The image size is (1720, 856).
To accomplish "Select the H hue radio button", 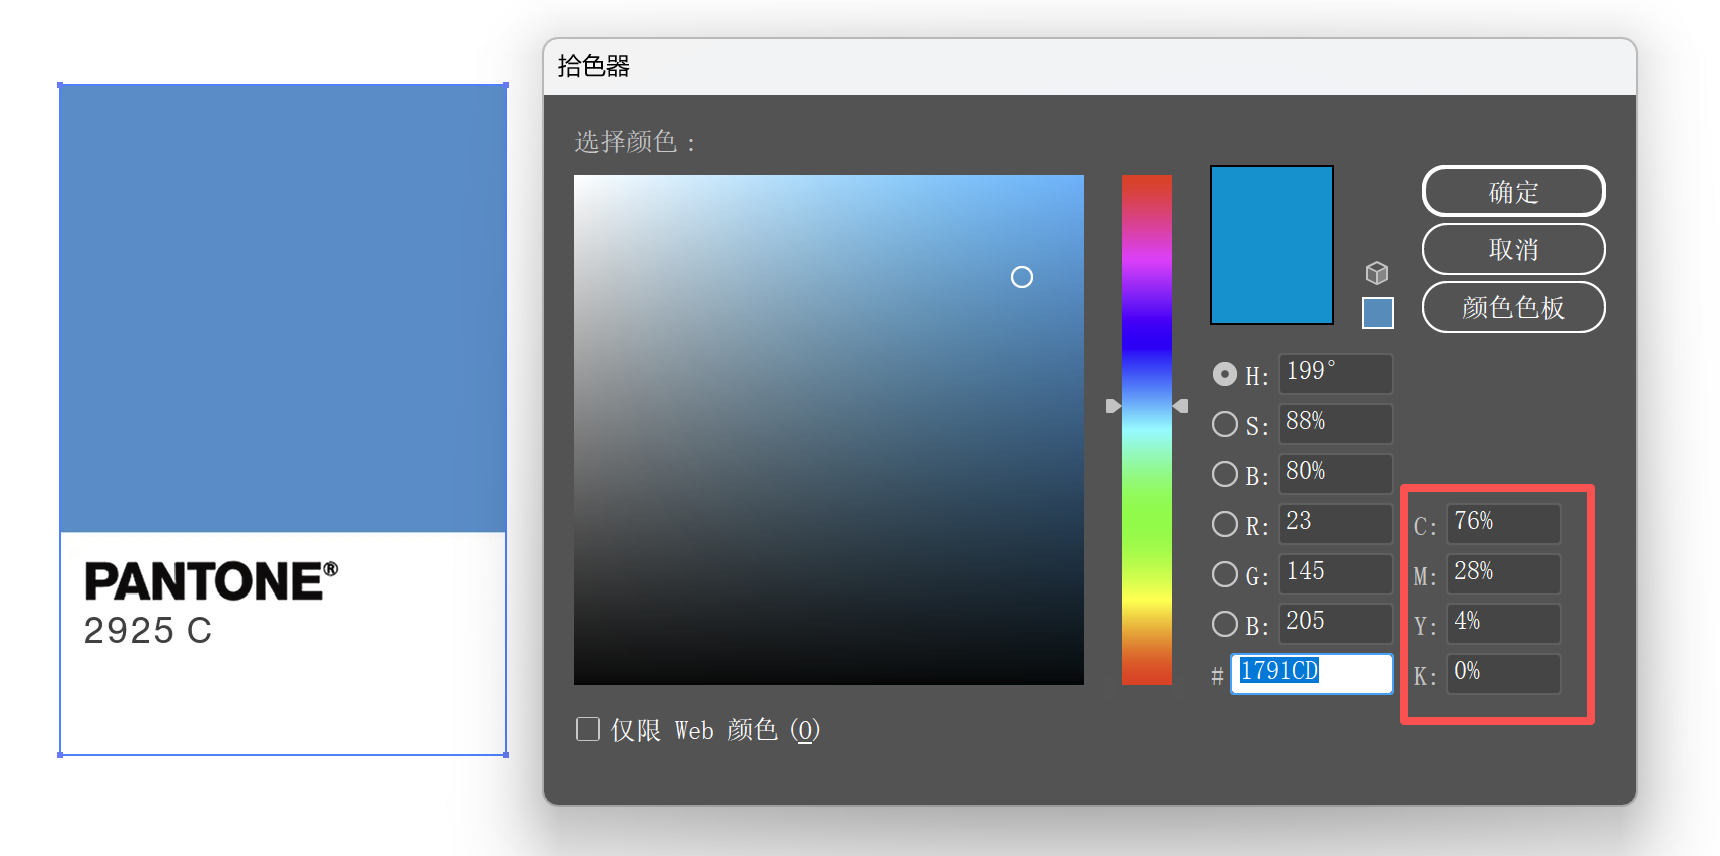I will 1225,374.
